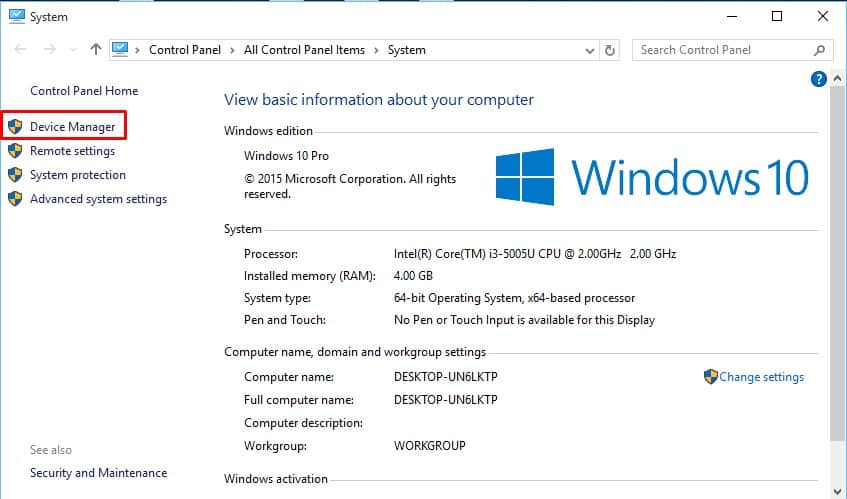Open Remote settings
The width and height of the screenshot is (847, 499).
[72, 151]
